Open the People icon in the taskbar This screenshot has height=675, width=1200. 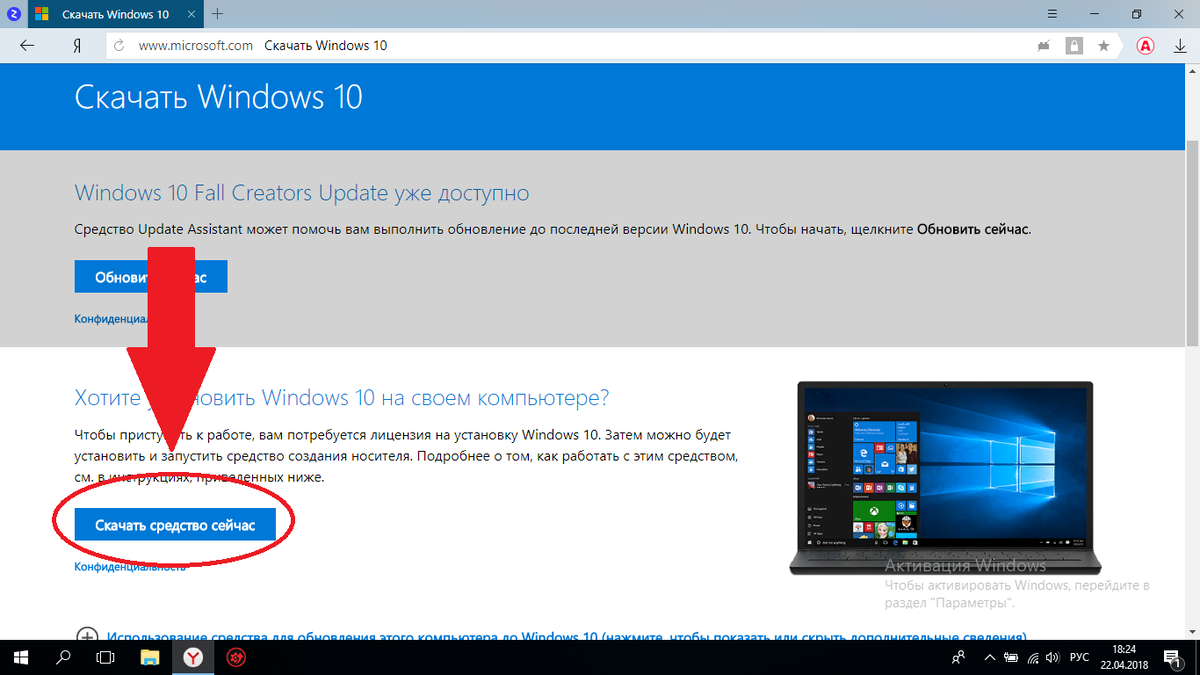959,658
